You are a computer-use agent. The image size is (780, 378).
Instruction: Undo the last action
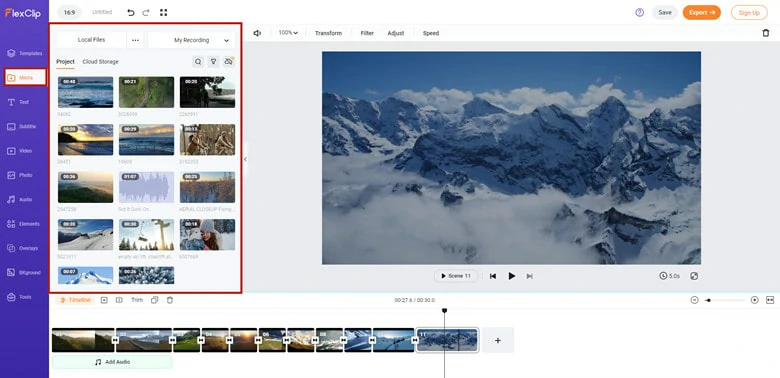click(131, 12)
